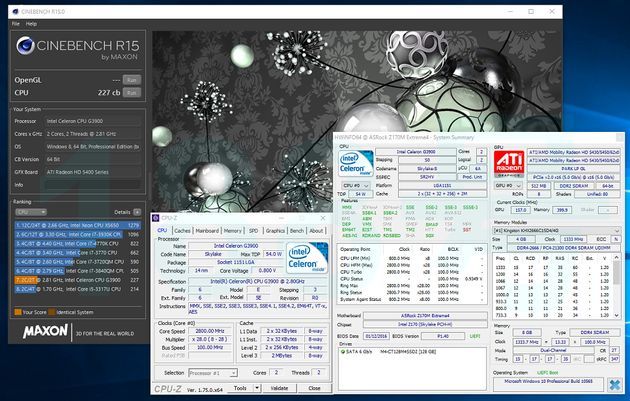Run the OpenGL benchmark

(x=132, y=80)
